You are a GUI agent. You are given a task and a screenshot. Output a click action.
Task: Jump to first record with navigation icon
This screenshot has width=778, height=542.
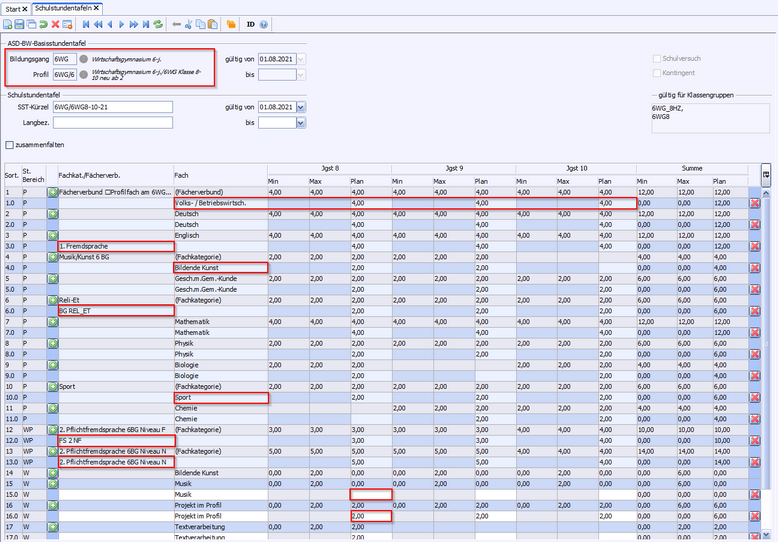click(x=86, y=23)
